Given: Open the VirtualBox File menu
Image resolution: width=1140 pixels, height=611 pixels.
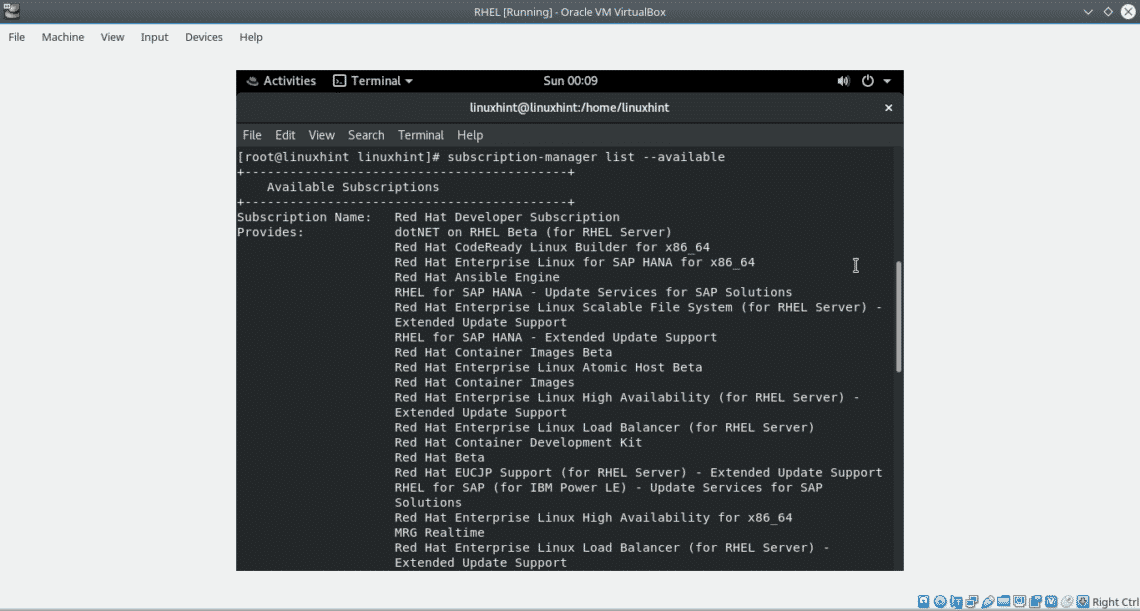Looking at the screenshot, I should pyautogui.click(x=17, y=37).
